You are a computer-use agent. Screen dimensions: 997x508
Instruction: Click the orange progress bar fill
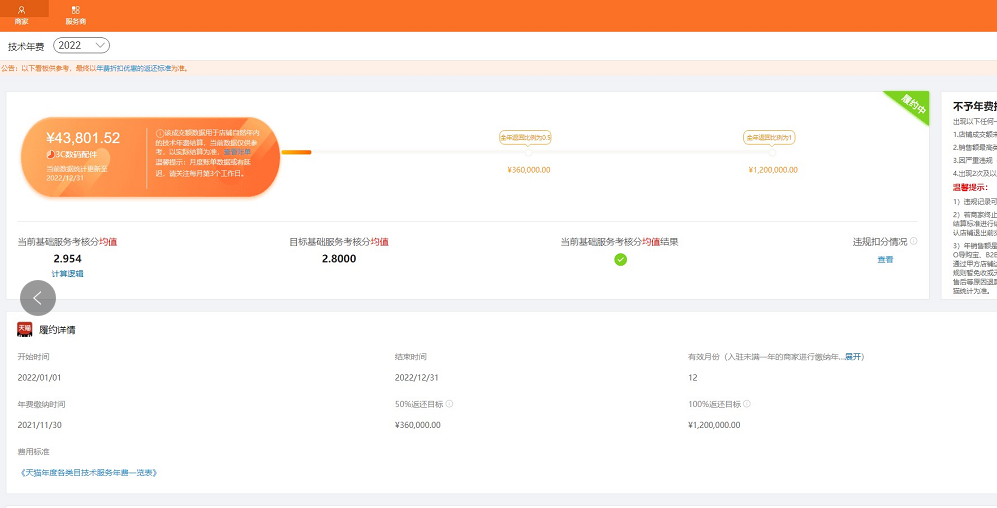[297, 152]
